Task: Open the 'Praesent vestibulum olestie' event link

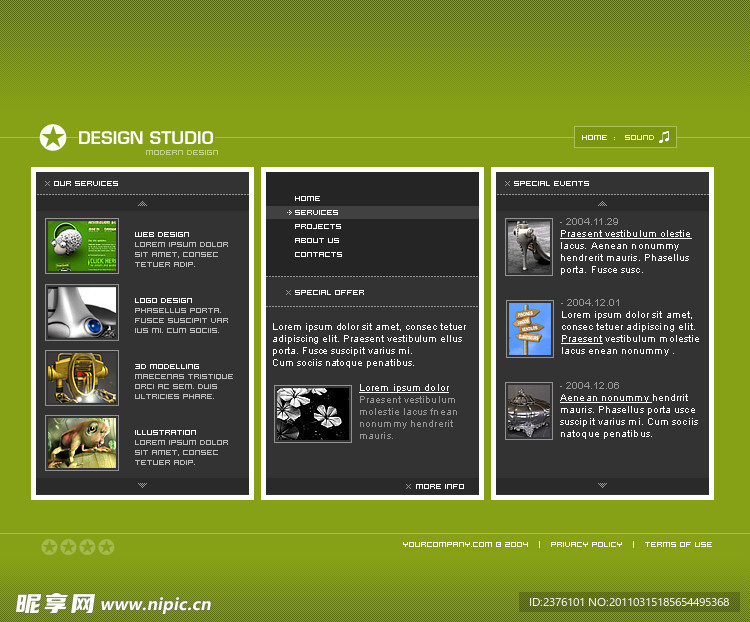Action: tap(625, 234)
